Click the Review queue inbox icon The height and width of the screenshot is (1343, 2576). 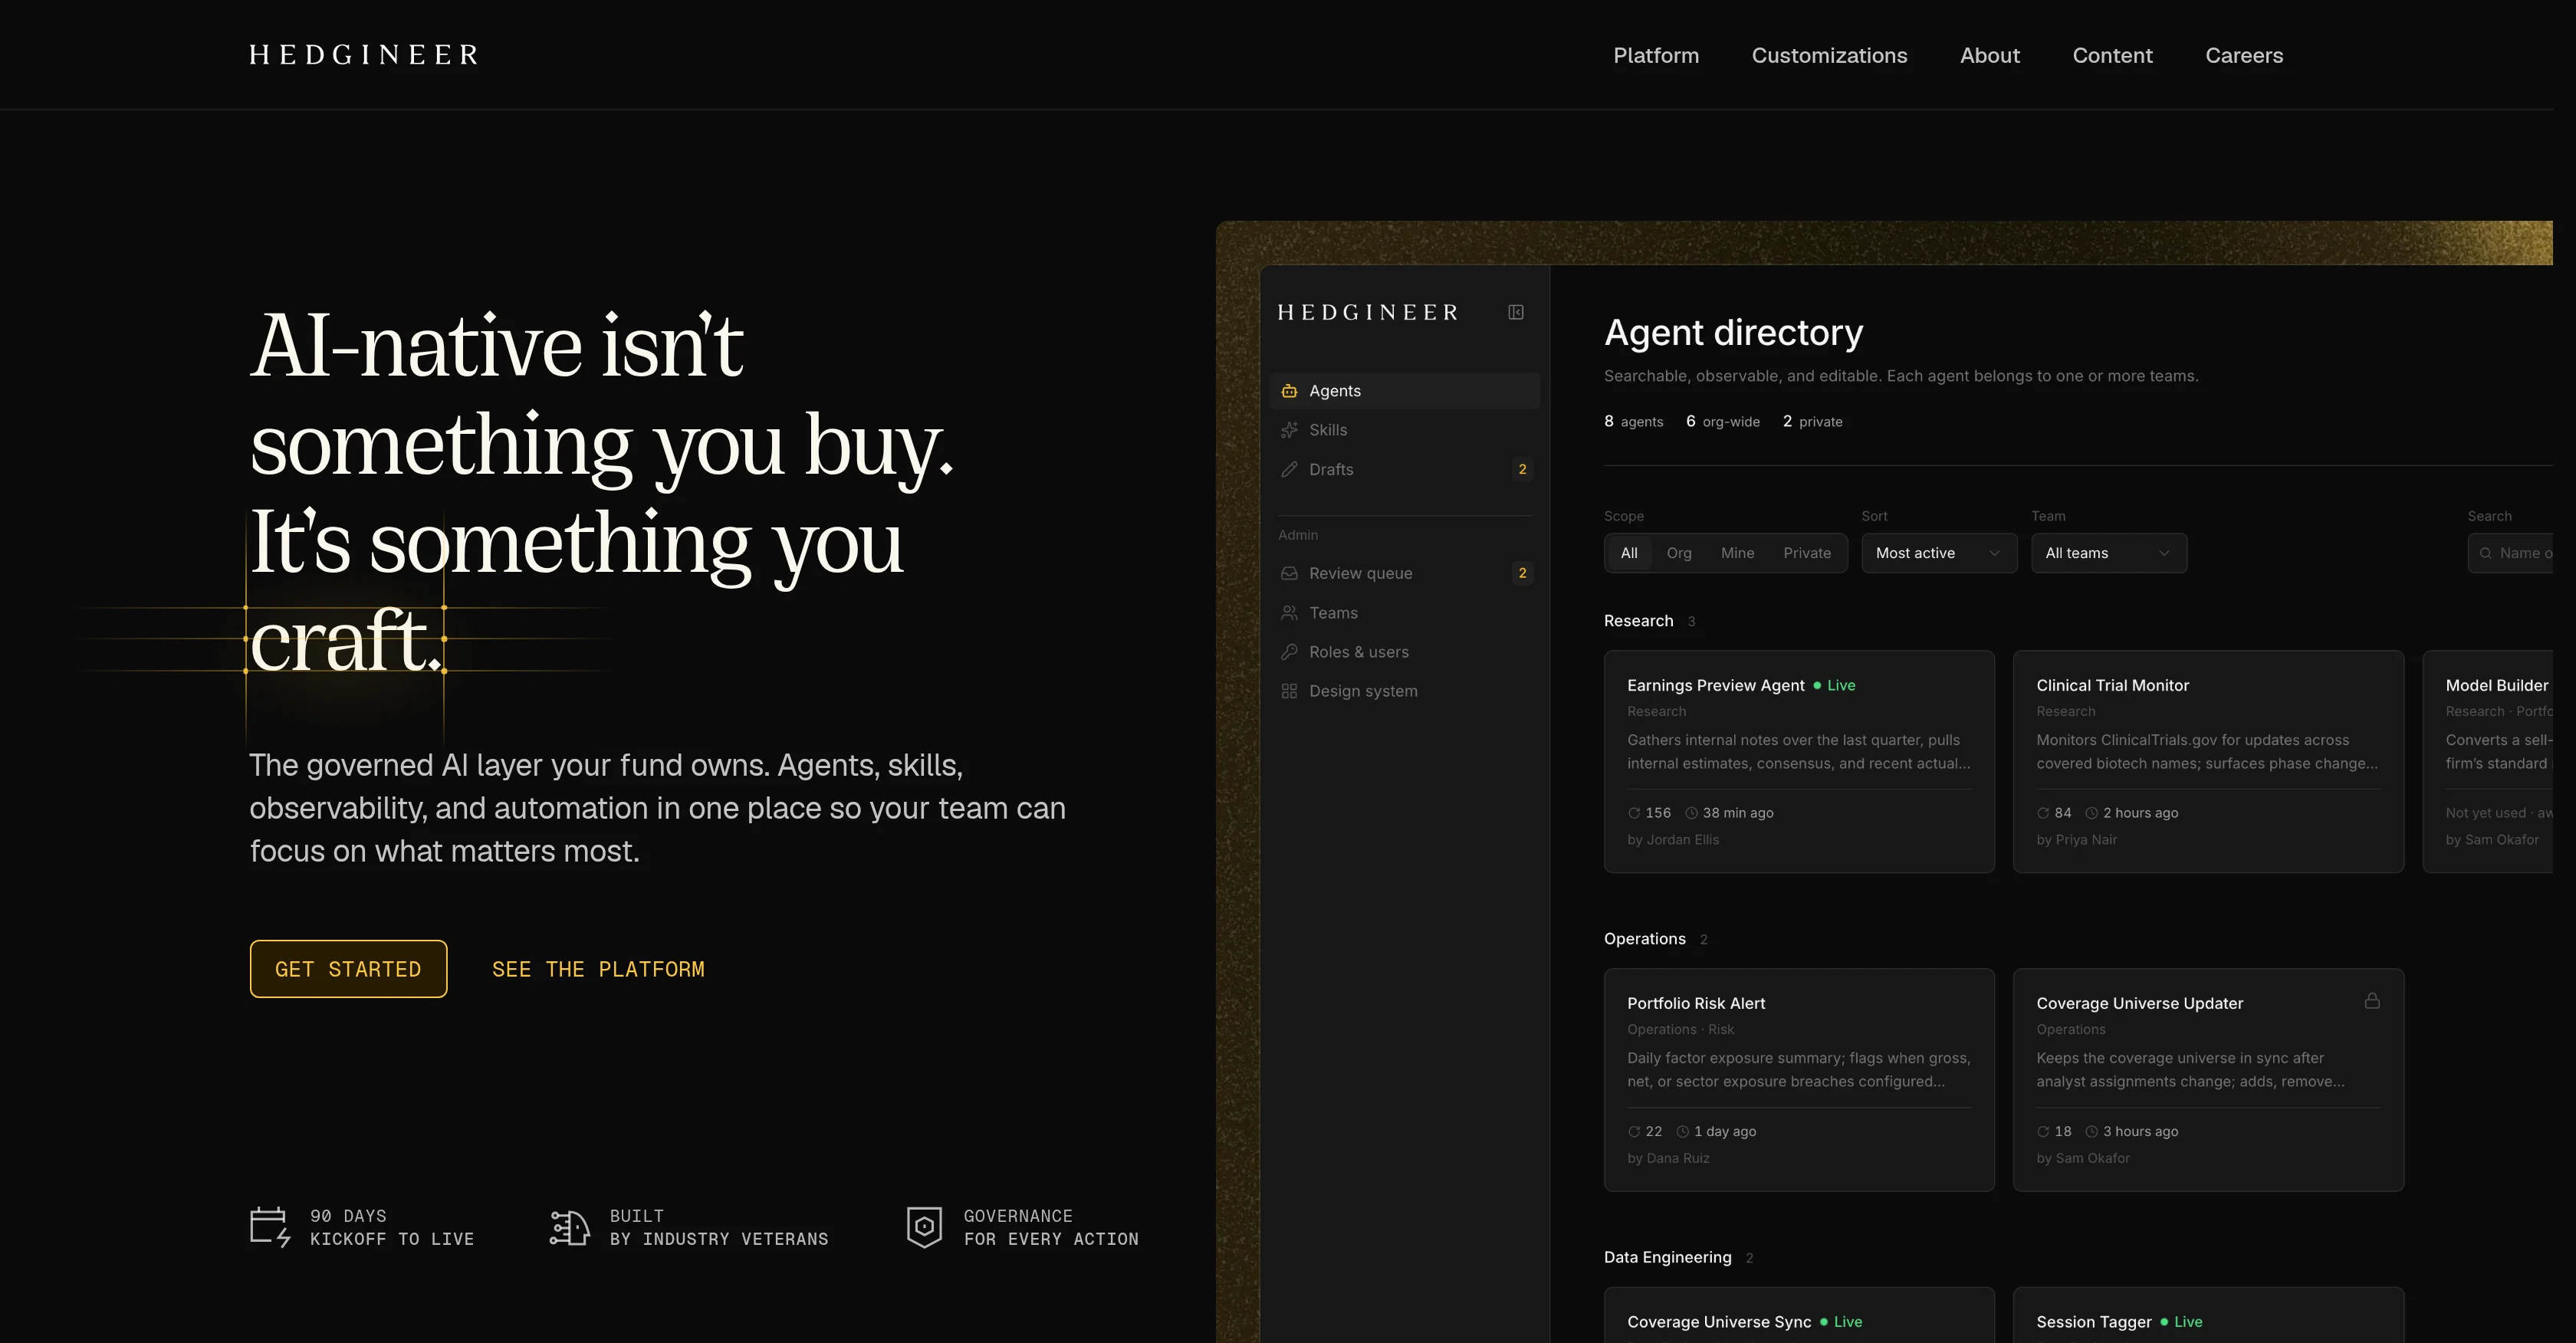(1289, 573)
